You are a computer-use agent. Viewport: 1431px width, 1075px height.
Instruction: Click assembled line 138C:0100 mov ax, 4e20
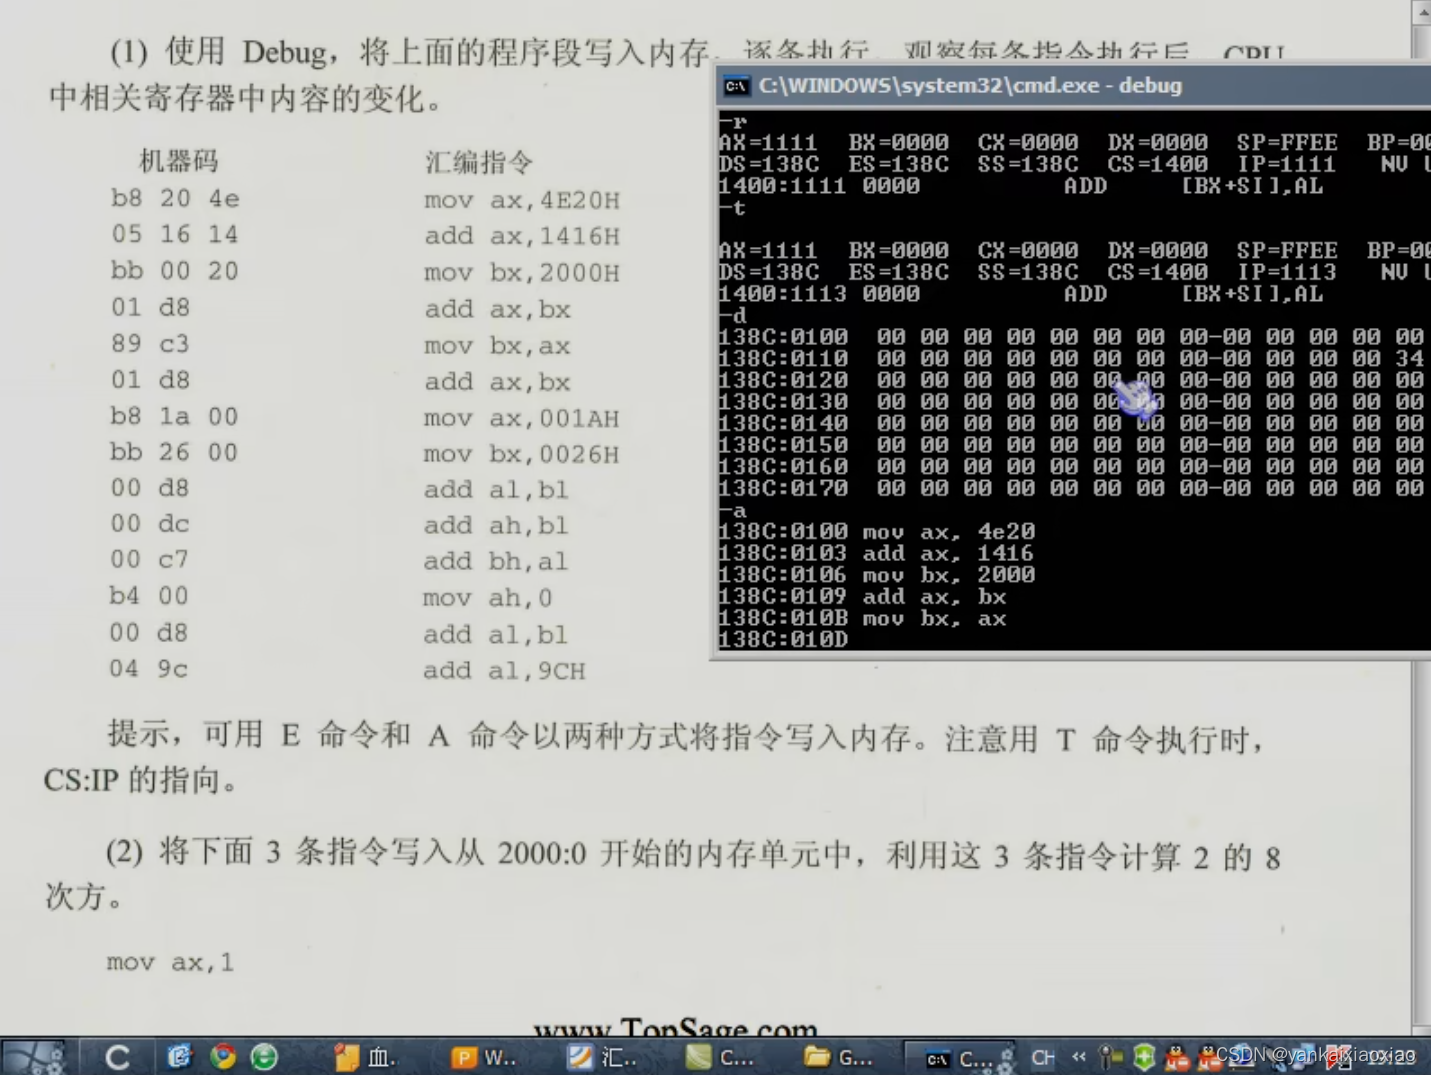click(x=877, y=531)
